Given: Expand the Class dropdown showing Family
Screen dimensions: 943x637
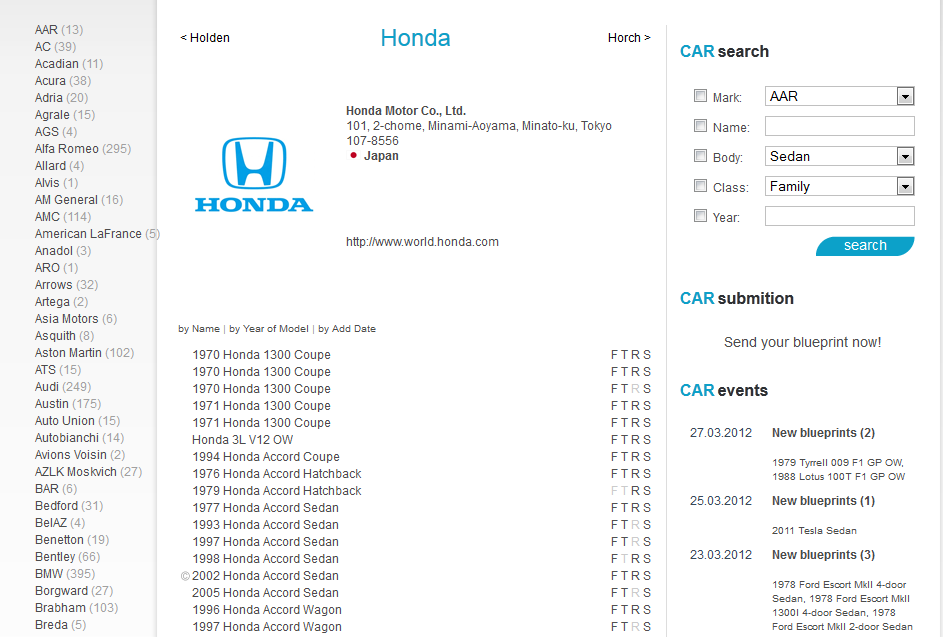Looking at the screenshot, I should pyautogui.click(x=840, y=186).
